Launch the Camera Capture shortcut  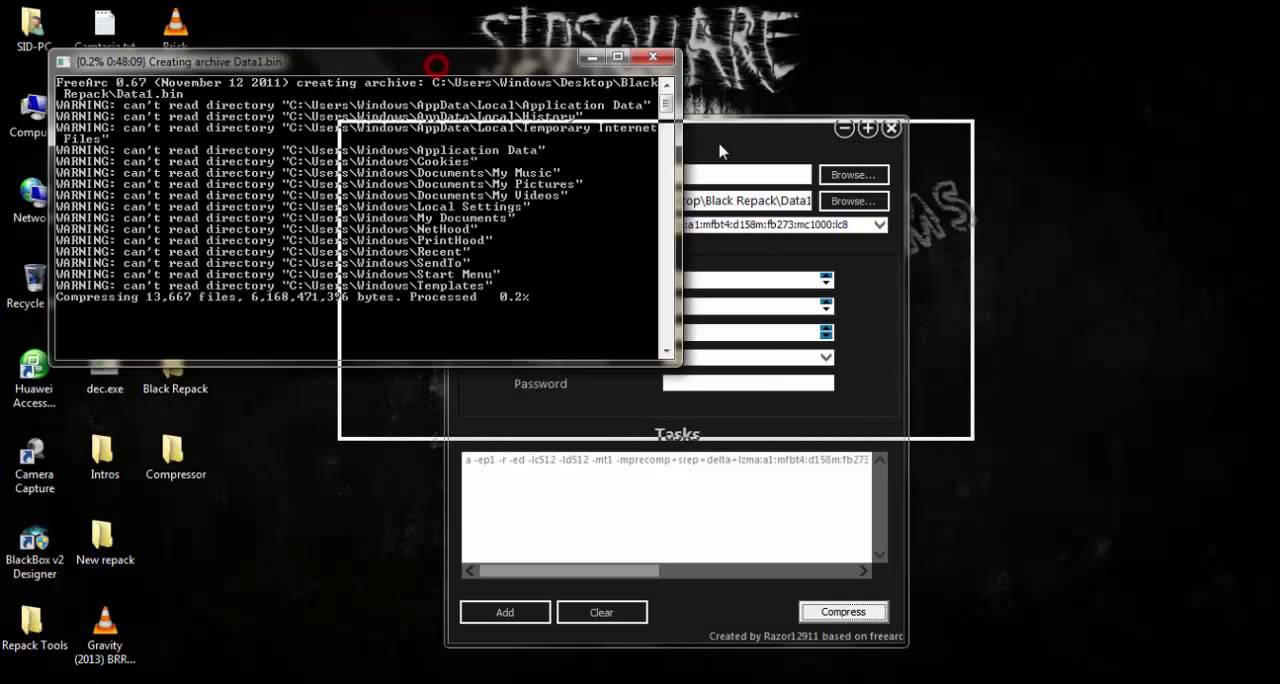pyautogui.click(x=34, y=465)
